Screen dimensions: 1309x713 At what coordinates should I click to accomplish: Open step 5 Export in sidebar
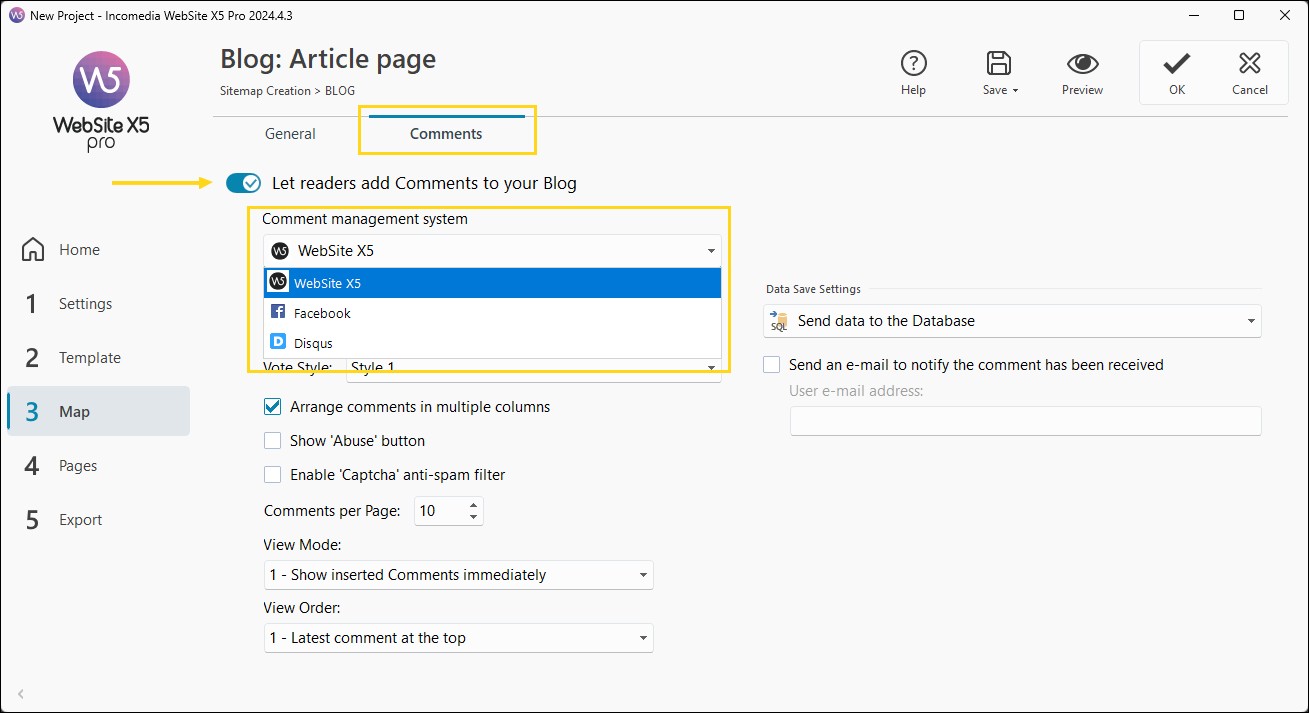pyautogui.click(x=98, y=520)
